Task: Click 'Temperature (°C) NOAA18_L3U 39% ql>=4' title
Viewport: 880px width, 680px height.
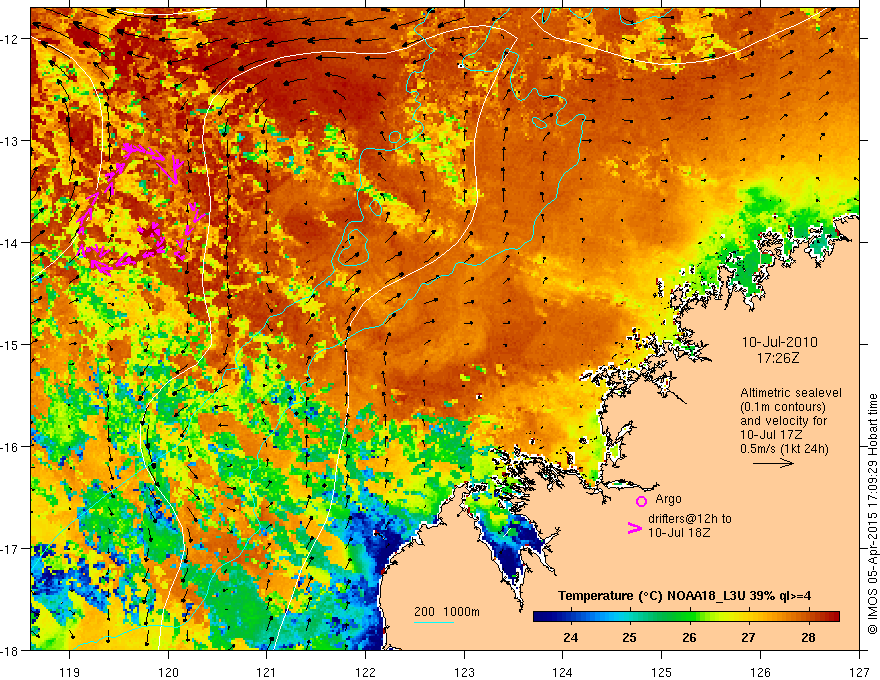Action: 684,596
